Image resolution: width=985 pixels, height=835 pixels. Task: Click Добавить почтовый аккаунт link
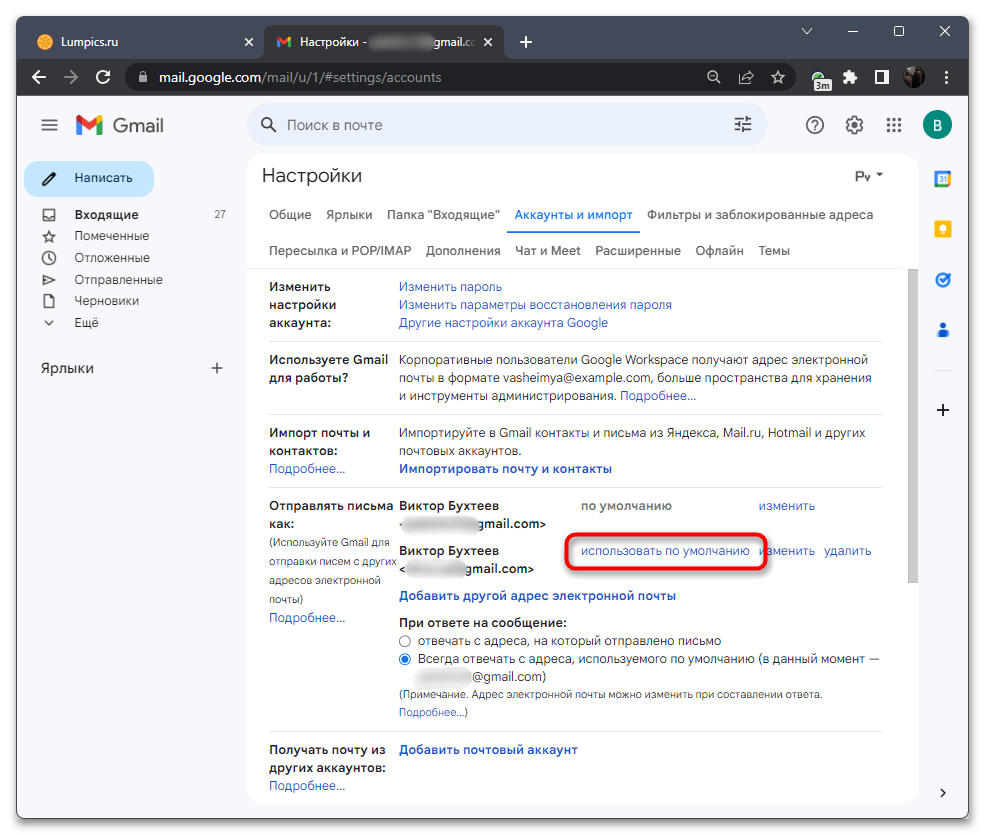click(488, 750)
